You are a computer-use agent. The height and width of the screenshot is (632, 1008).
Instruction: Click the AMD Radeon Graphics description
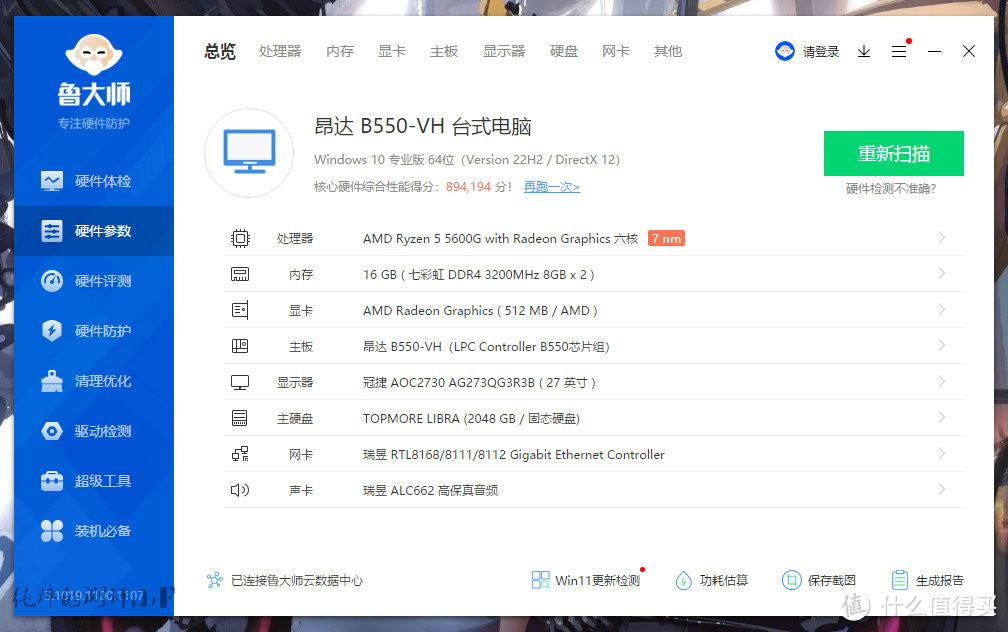point(480,311)
